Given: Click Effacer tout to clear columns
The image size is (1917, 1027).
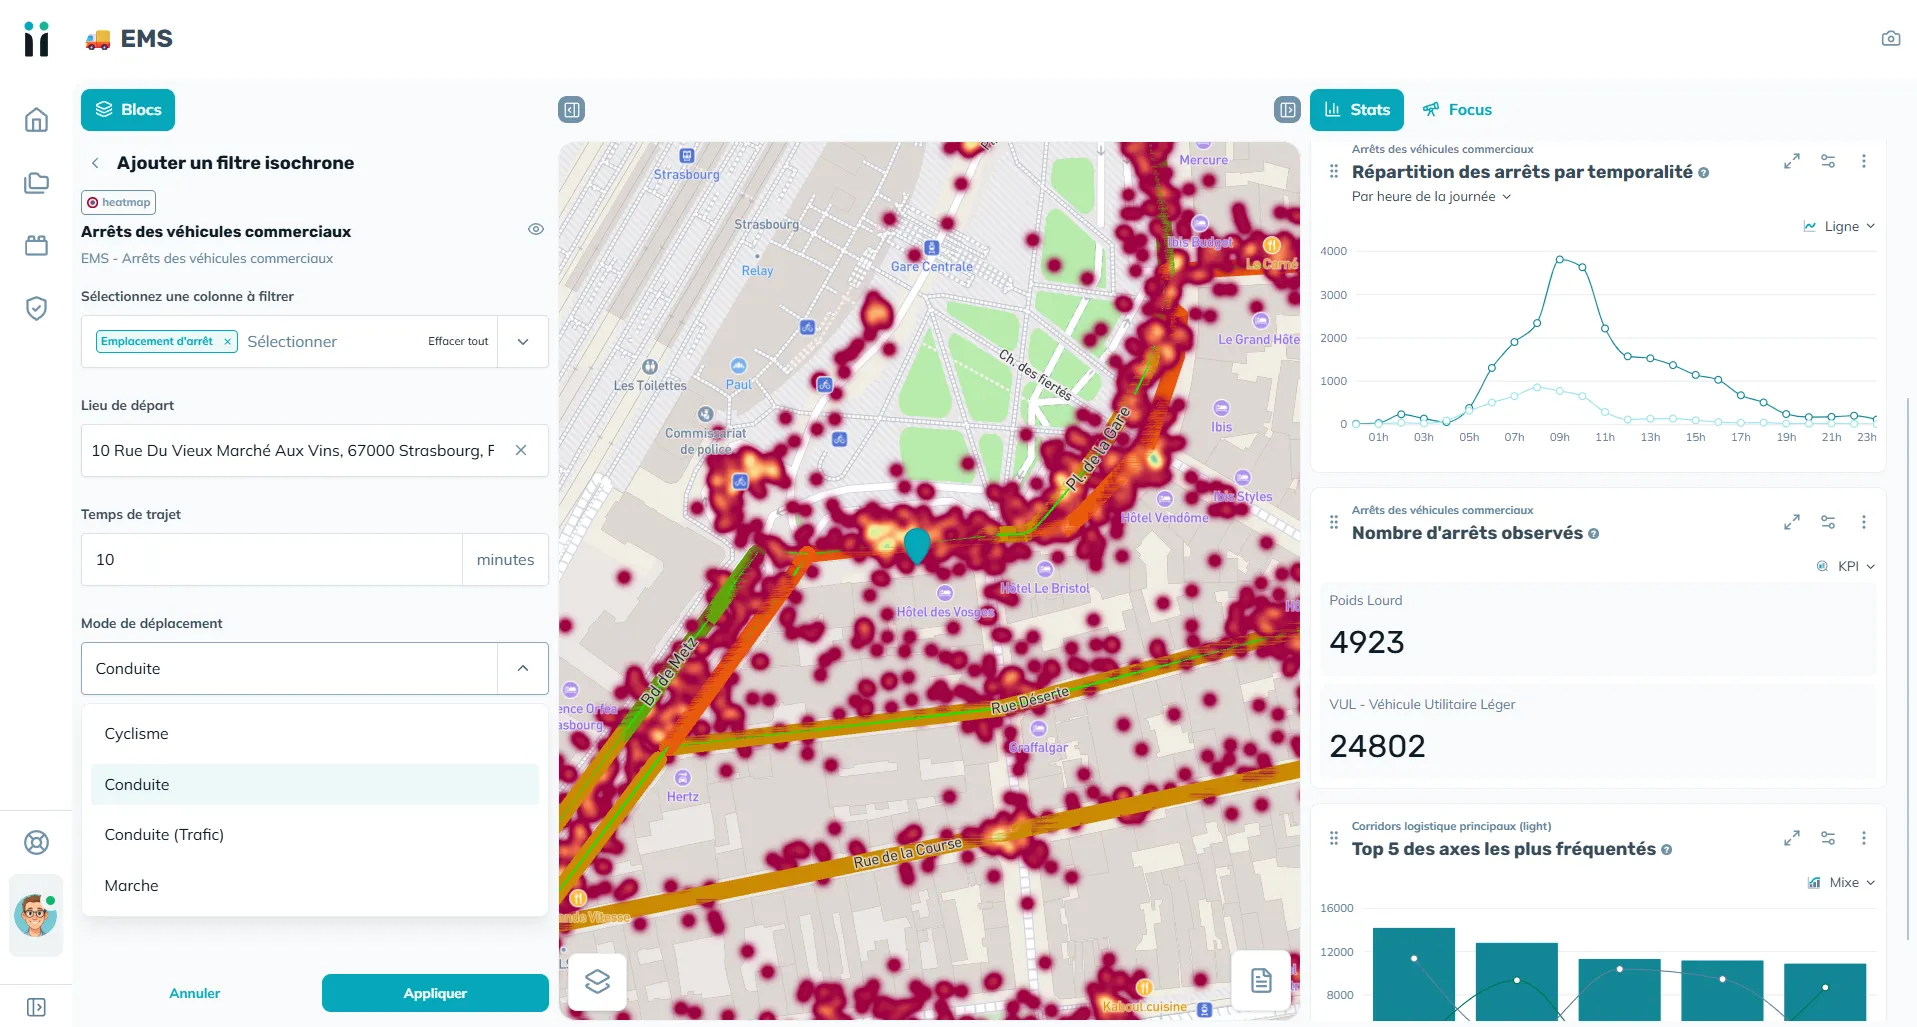Looking at the screenshot, I should tap(458, 342).
